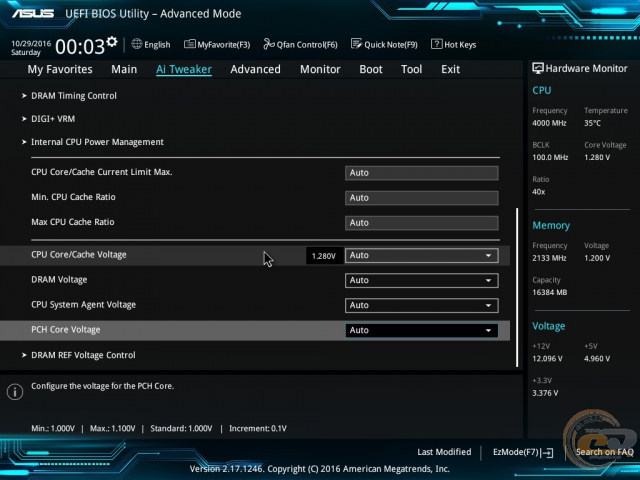Click the settings list vertical scrollbar

coord(517,287)
